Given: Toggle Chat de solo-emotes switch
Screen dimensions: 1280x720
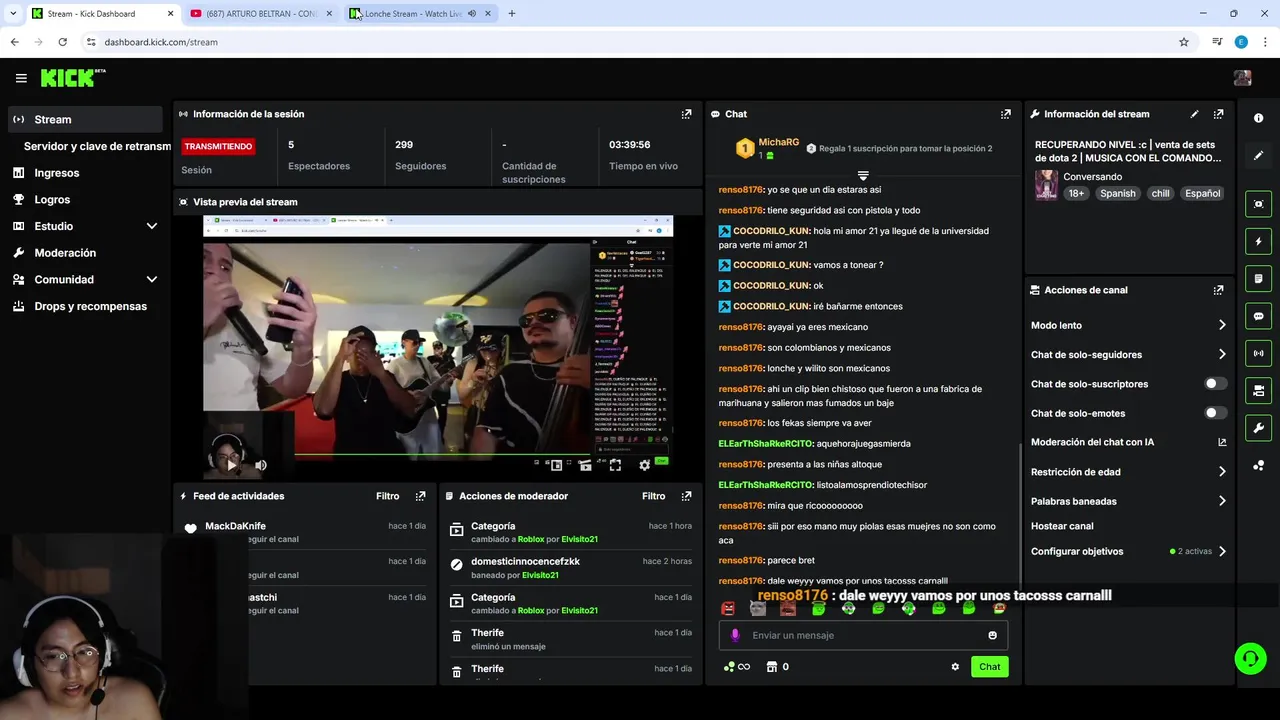Looking at the screenshot, I should coord(1215,413).
